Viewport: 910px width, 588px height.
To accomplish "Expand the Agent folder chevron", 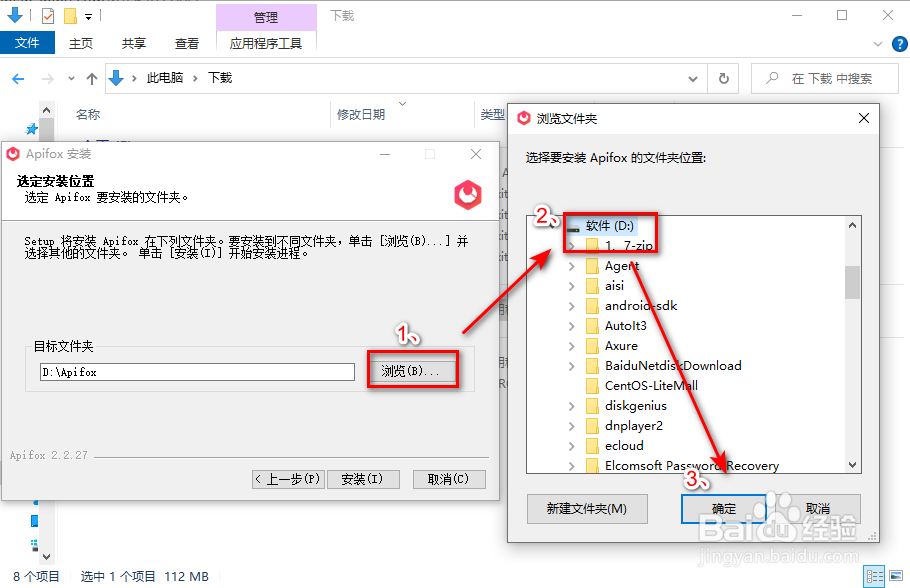I will [572, 266].
